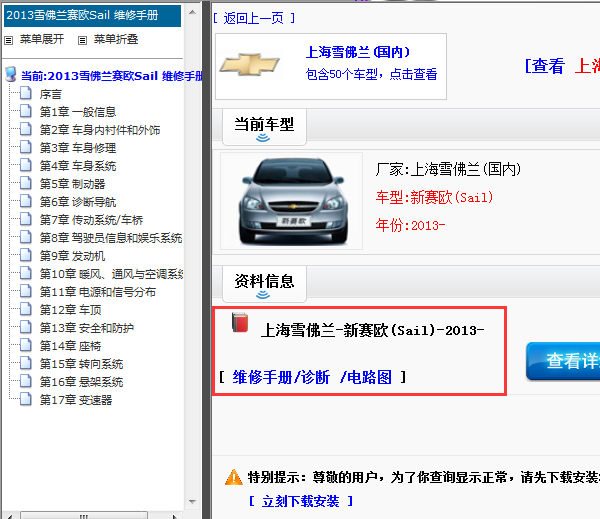Click the page icon beside 第1章 一般信息
This screenshot has height=519, width=600.
[26, 111]
